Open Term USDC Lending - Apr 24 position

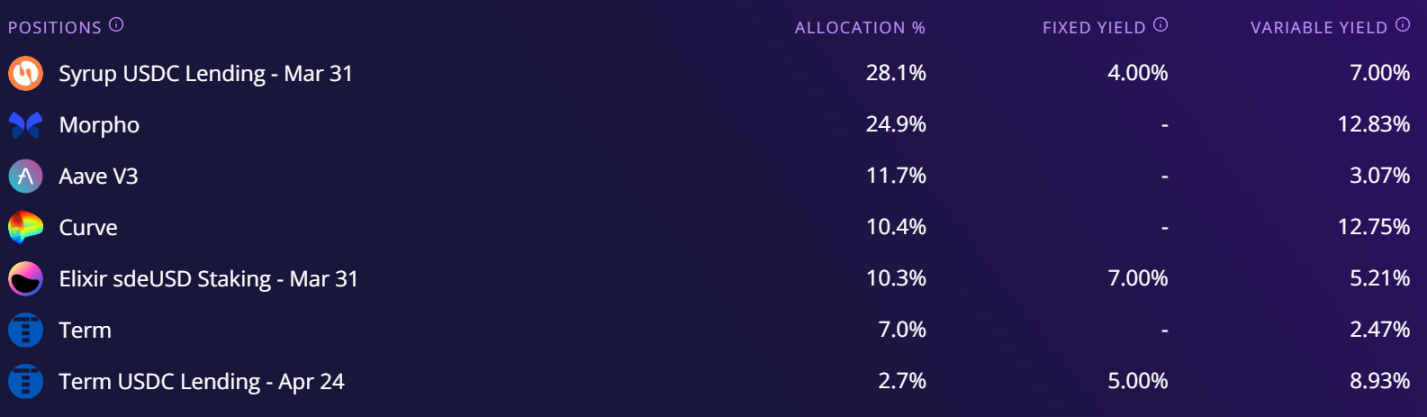click(202, 381)
